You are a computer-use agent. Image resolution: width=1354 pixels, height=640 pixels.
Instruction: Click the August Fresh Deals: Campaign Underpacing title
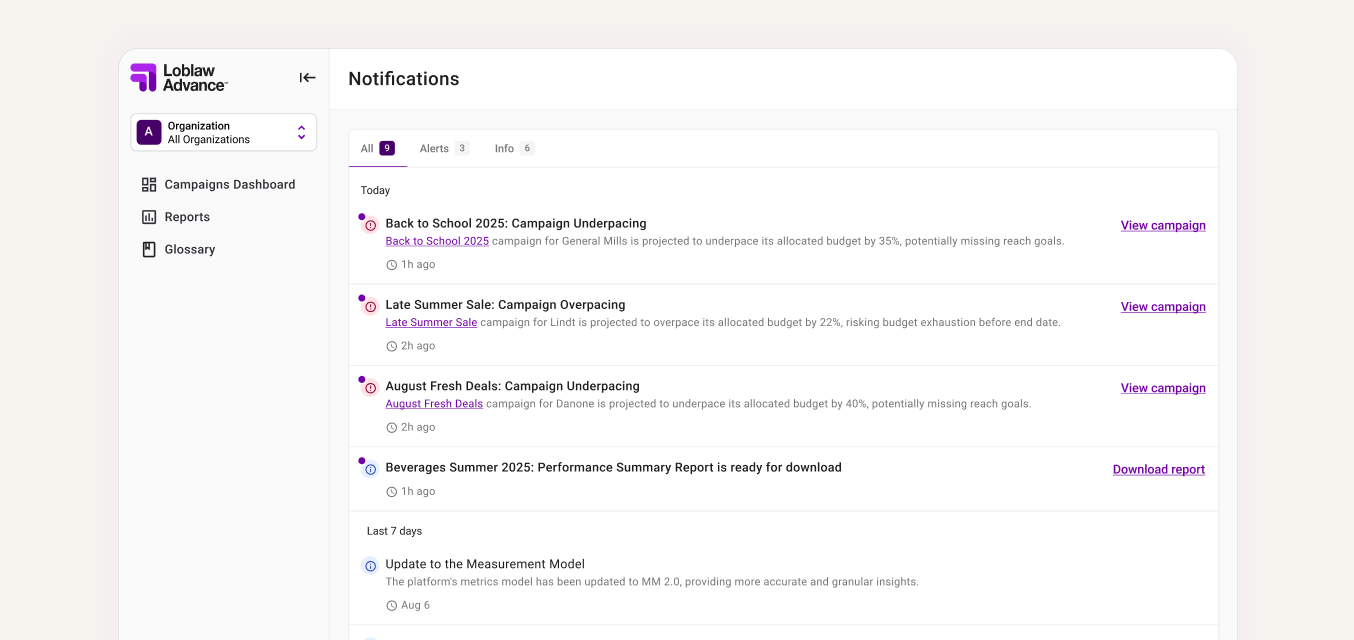(512, 386)
